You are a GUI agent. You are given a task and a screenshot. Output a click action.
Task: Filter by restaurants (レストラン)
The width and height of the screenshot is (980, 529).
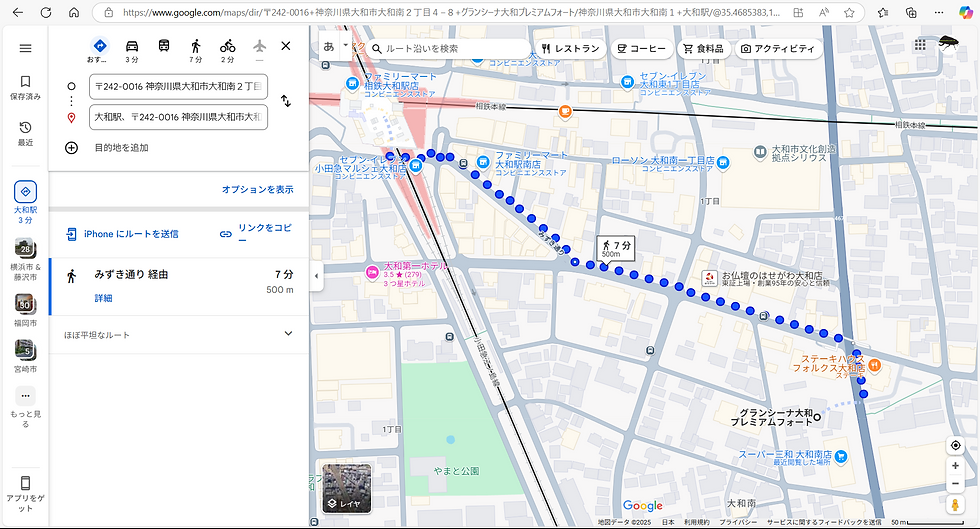tap(571, 48)
